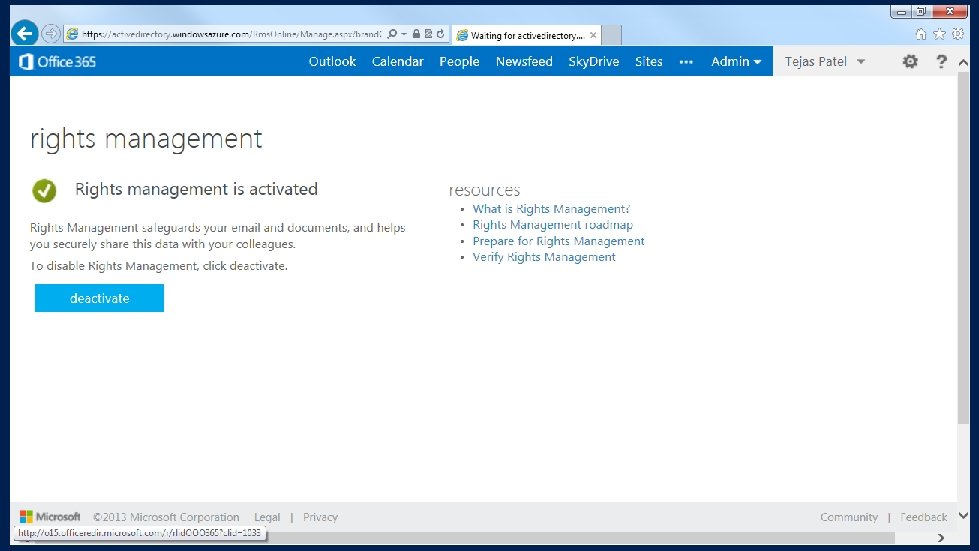The image size is (979, 551).
Task: Open Newsfeed from the navigation bar
Action: 524,61
